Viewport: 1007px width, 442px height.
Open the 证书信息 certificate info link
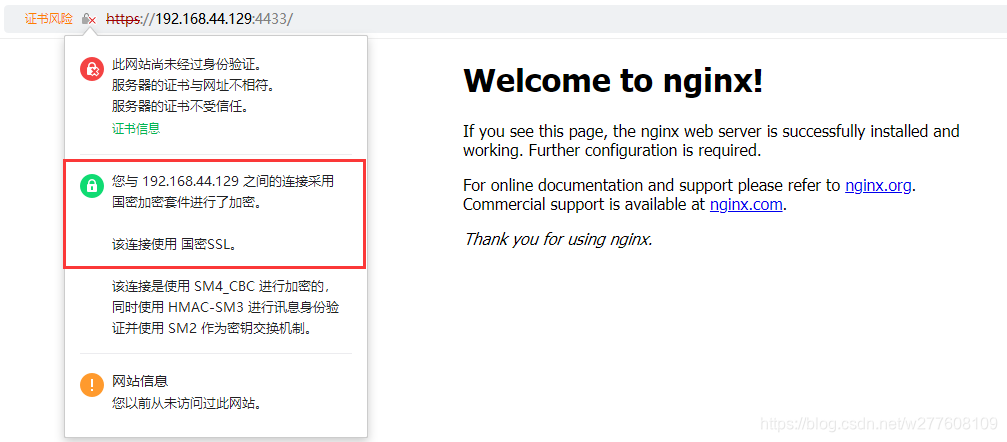136,128
